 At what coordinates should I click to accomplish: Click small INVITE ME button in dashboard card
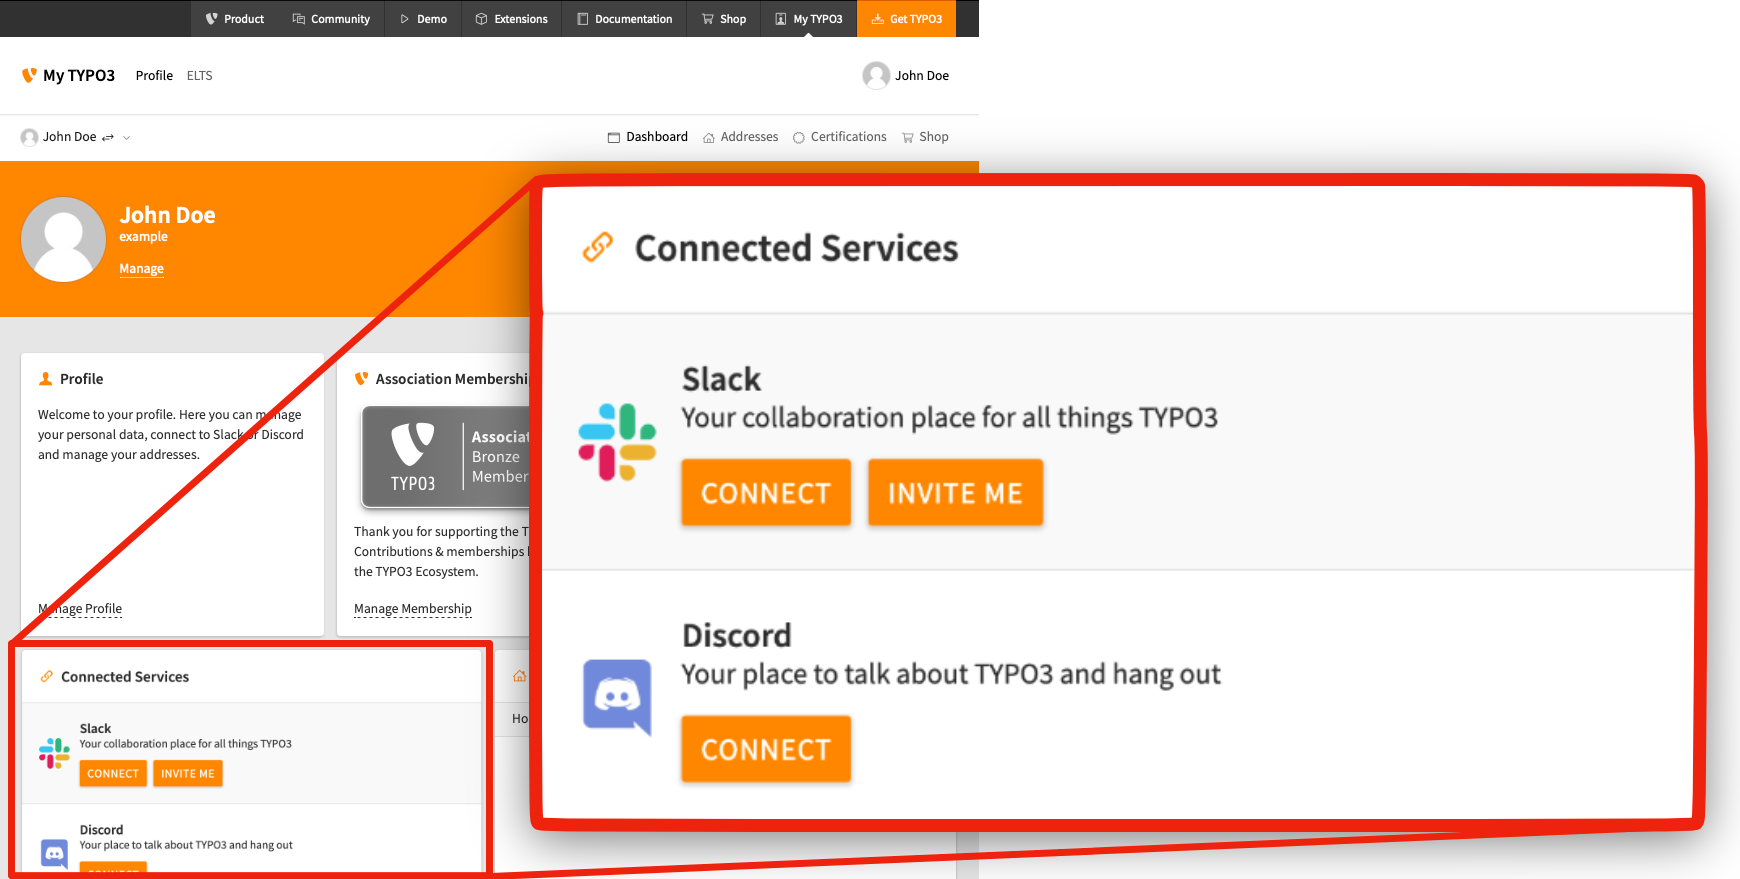pyautogui.click(x=188, y=774)
